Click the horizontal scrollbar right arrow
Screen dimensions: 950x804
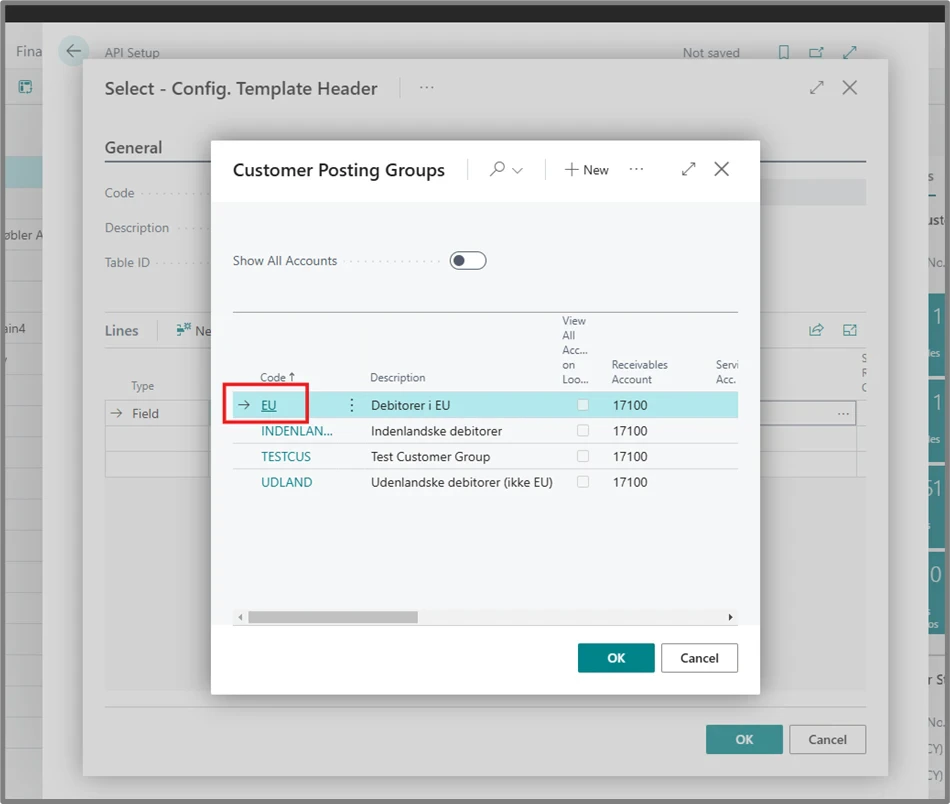[730, 617]
